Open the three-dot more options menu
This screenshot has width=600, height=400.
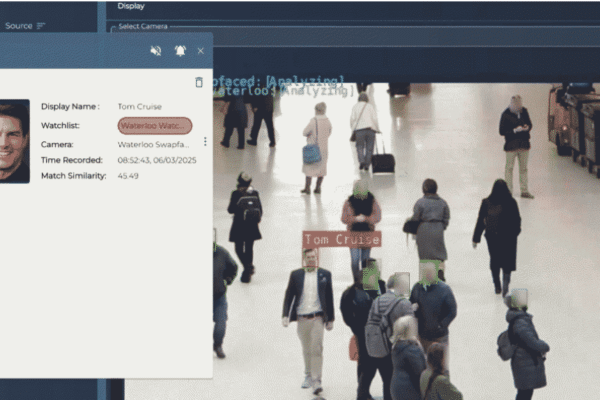(x=205, y=142)
